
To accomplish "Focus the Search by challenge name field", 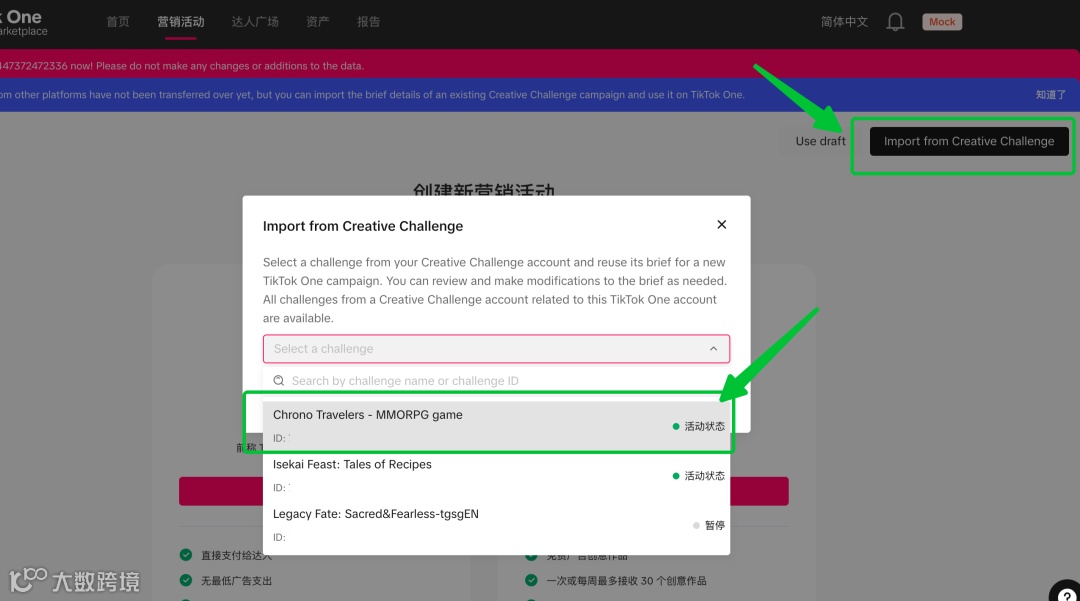I will pyautogui.click(x=496, y=381).
